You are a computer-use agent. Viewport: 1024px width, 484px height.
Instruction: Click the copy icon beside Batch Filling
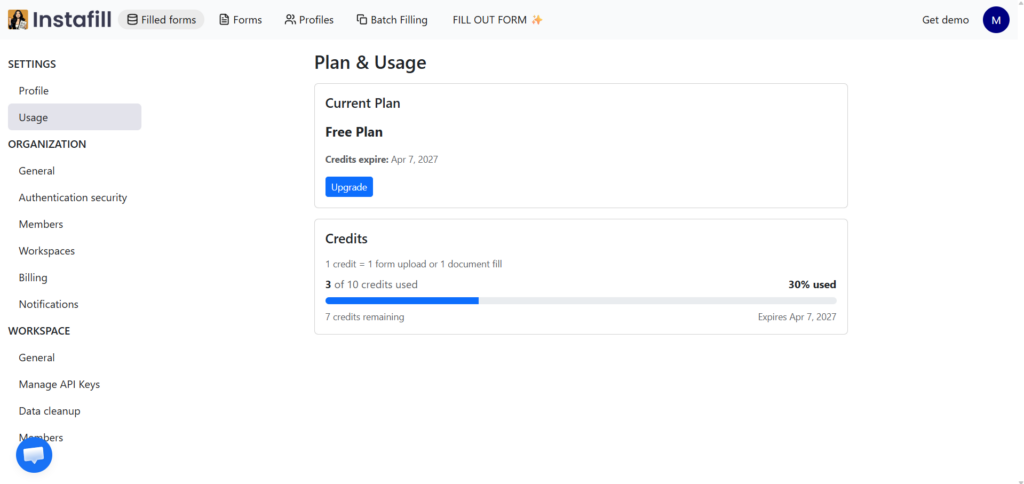362,20
